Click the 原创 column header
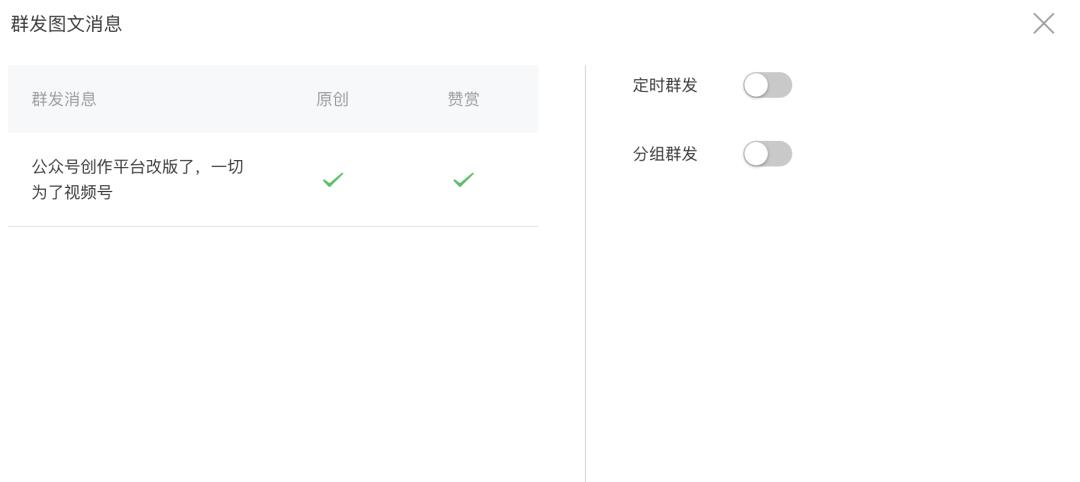The image size is (1080, 482). [332, 99]
